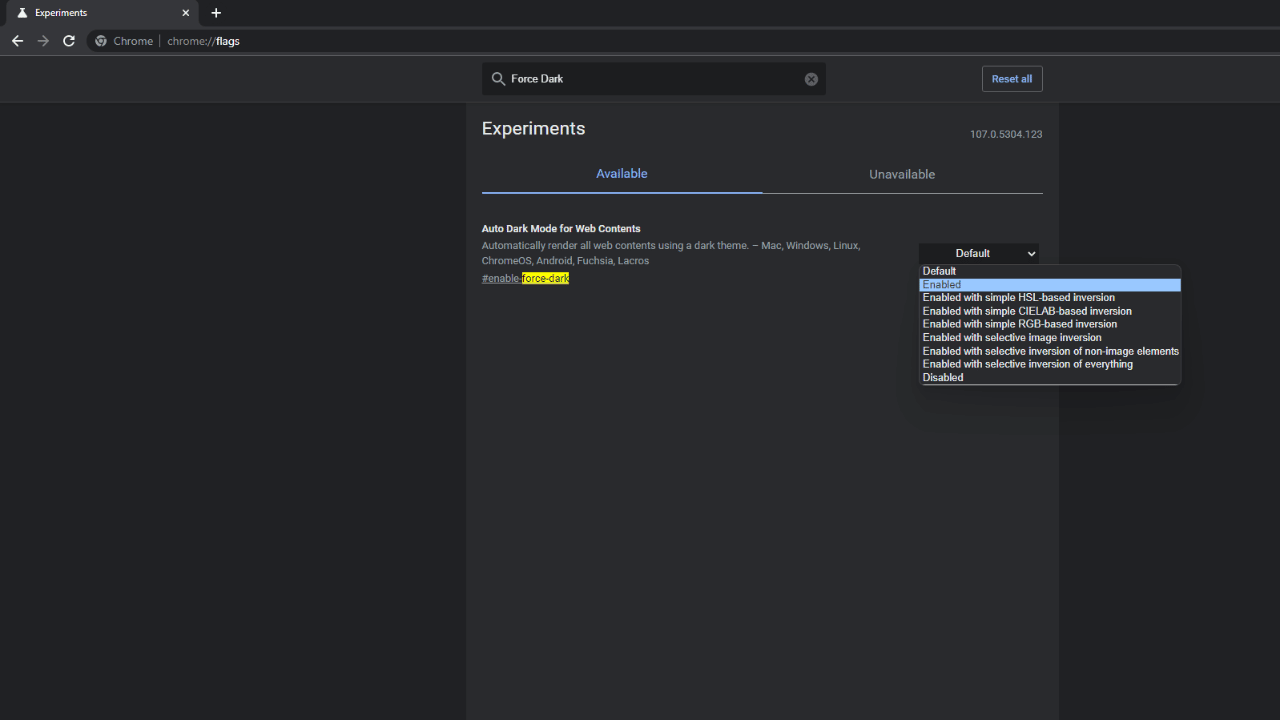Screen dimensions: 1280x720
Task: Open a new tab with plus icon
Action: pyautogui.click(x=216, y=13)
